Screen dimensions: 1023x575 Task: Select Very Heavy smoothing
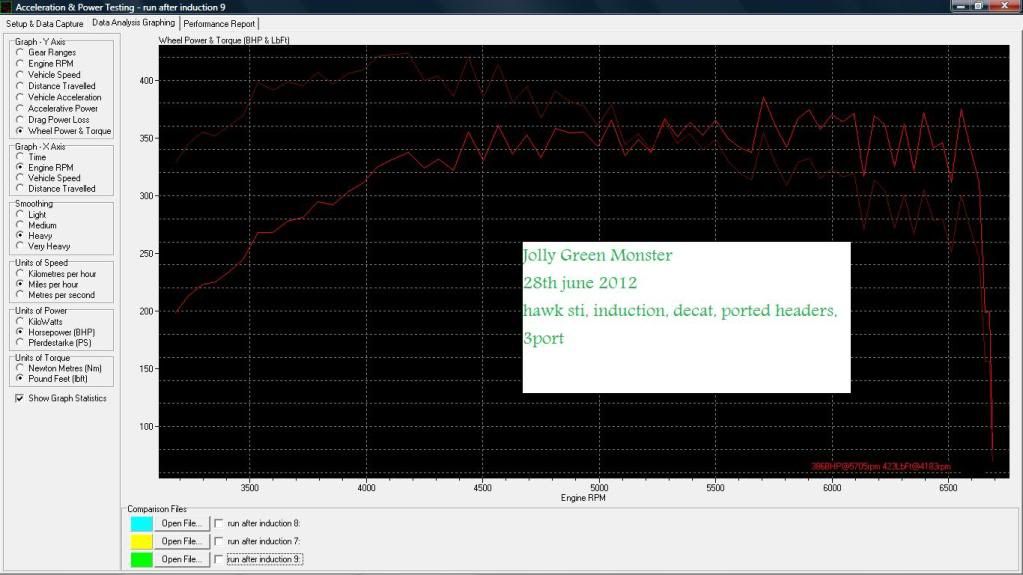tap(20, 245)
